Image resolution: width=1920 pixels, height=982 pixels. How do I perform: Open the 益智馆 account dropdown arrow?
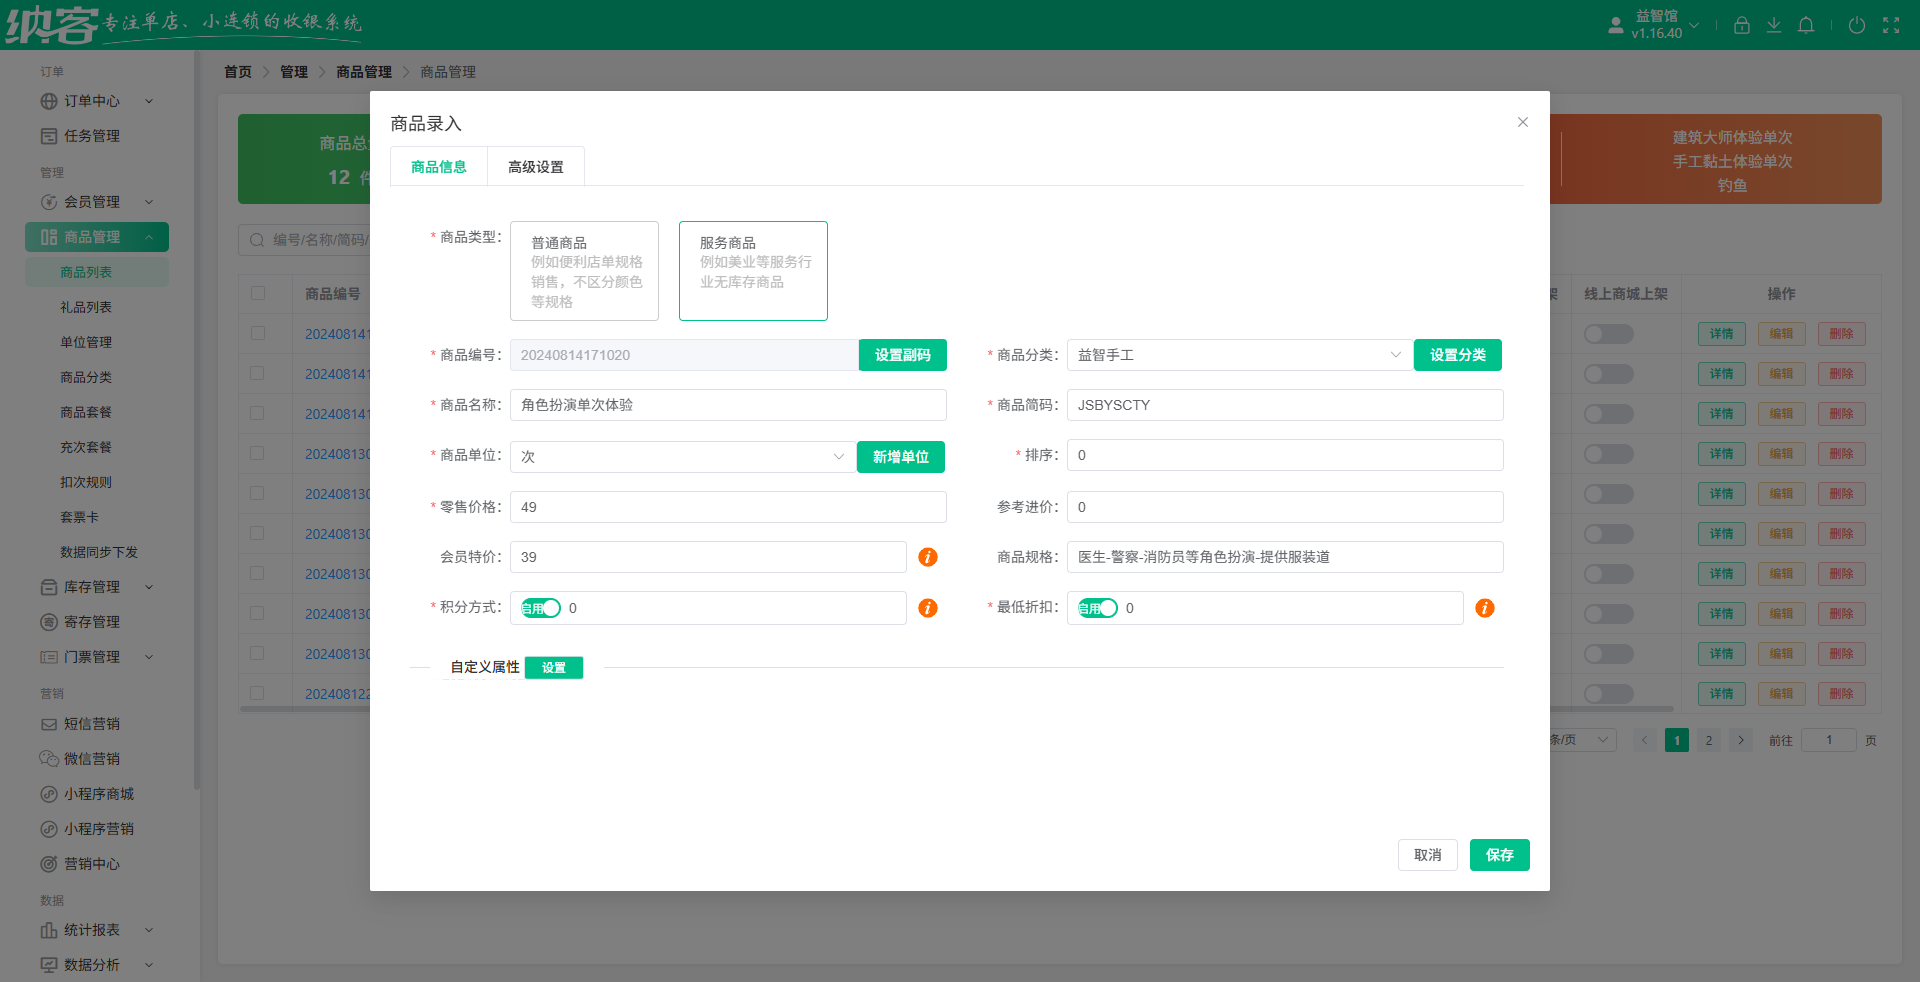(x=1694, y=25)
